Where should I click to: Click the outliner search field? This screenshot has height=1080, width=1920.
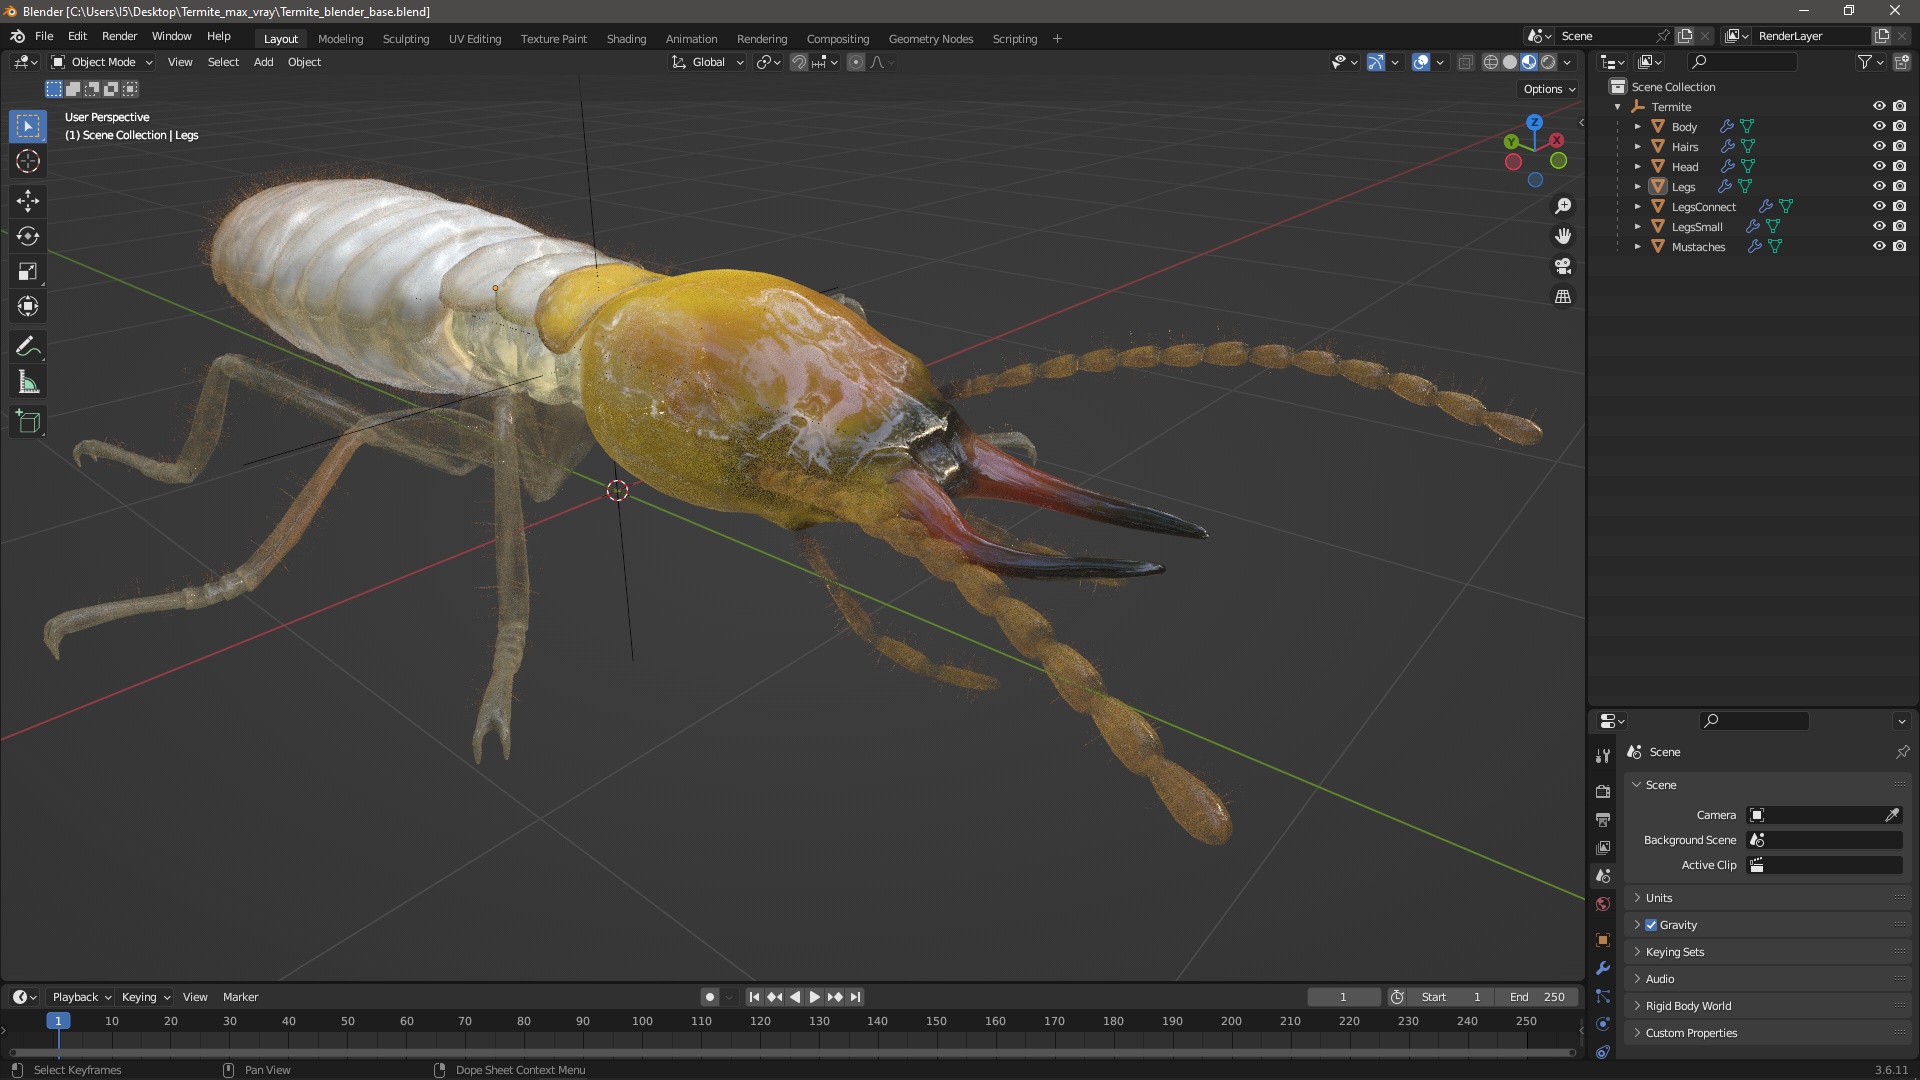(x=1742, y=62)
